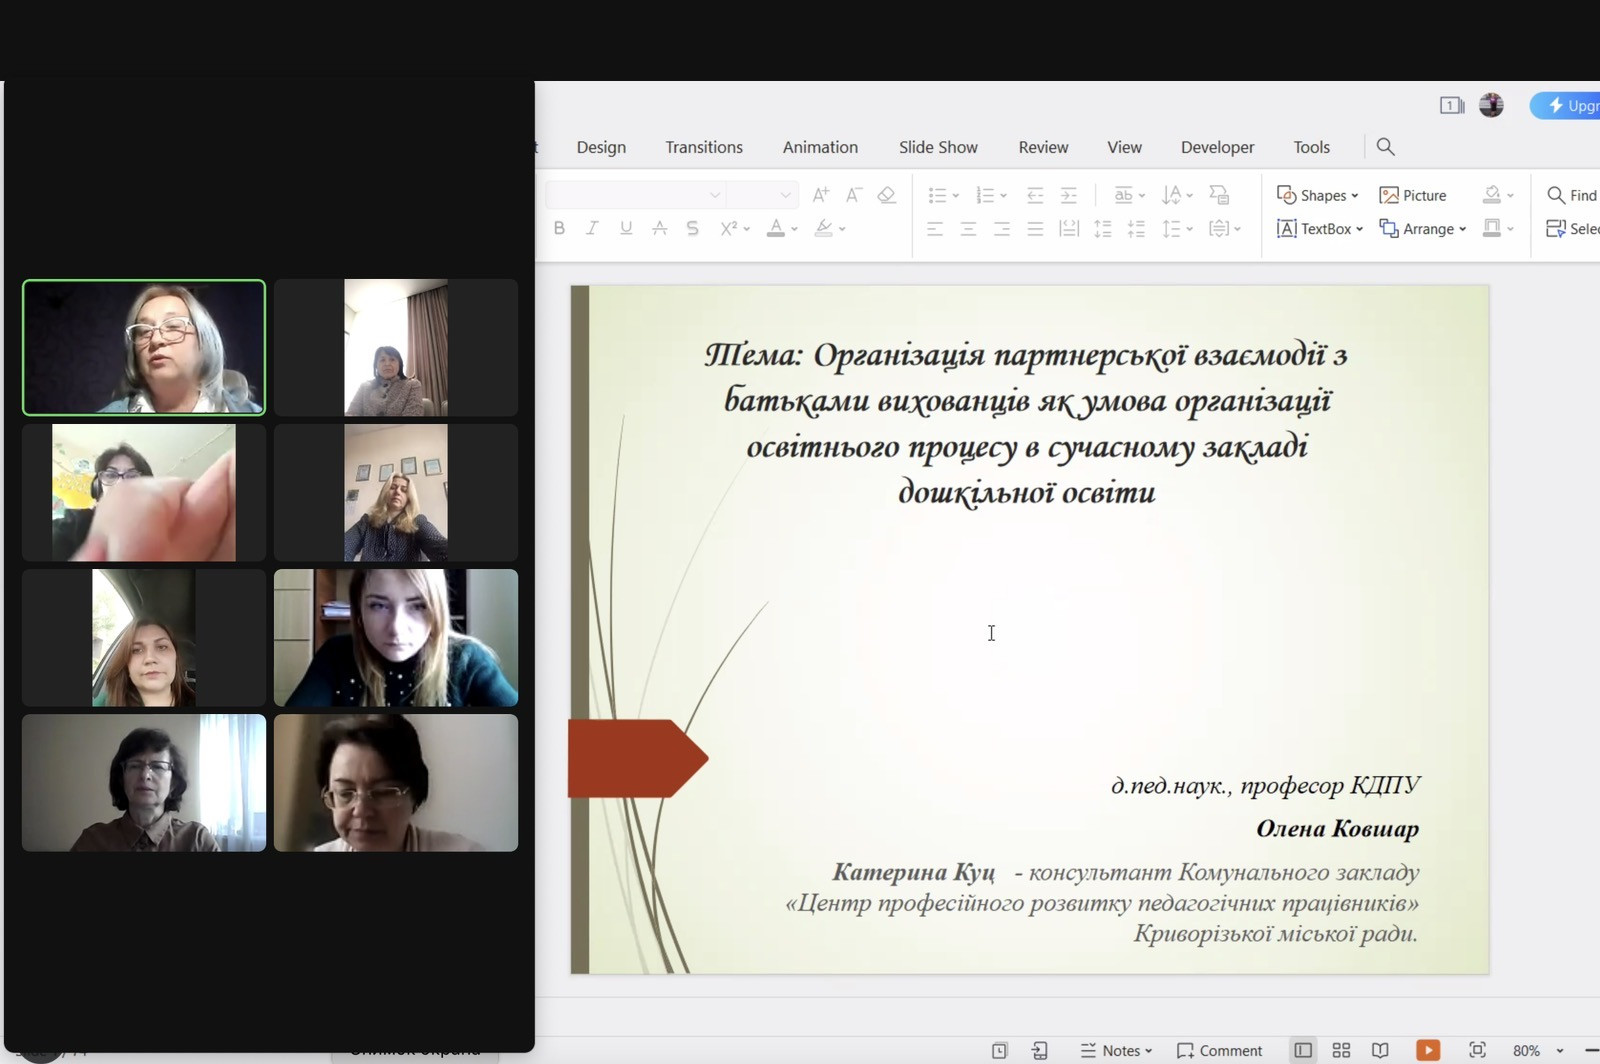Open the font color dropdown arrow
Viewport: 1600px width, 1064px height.
point(794,229)
